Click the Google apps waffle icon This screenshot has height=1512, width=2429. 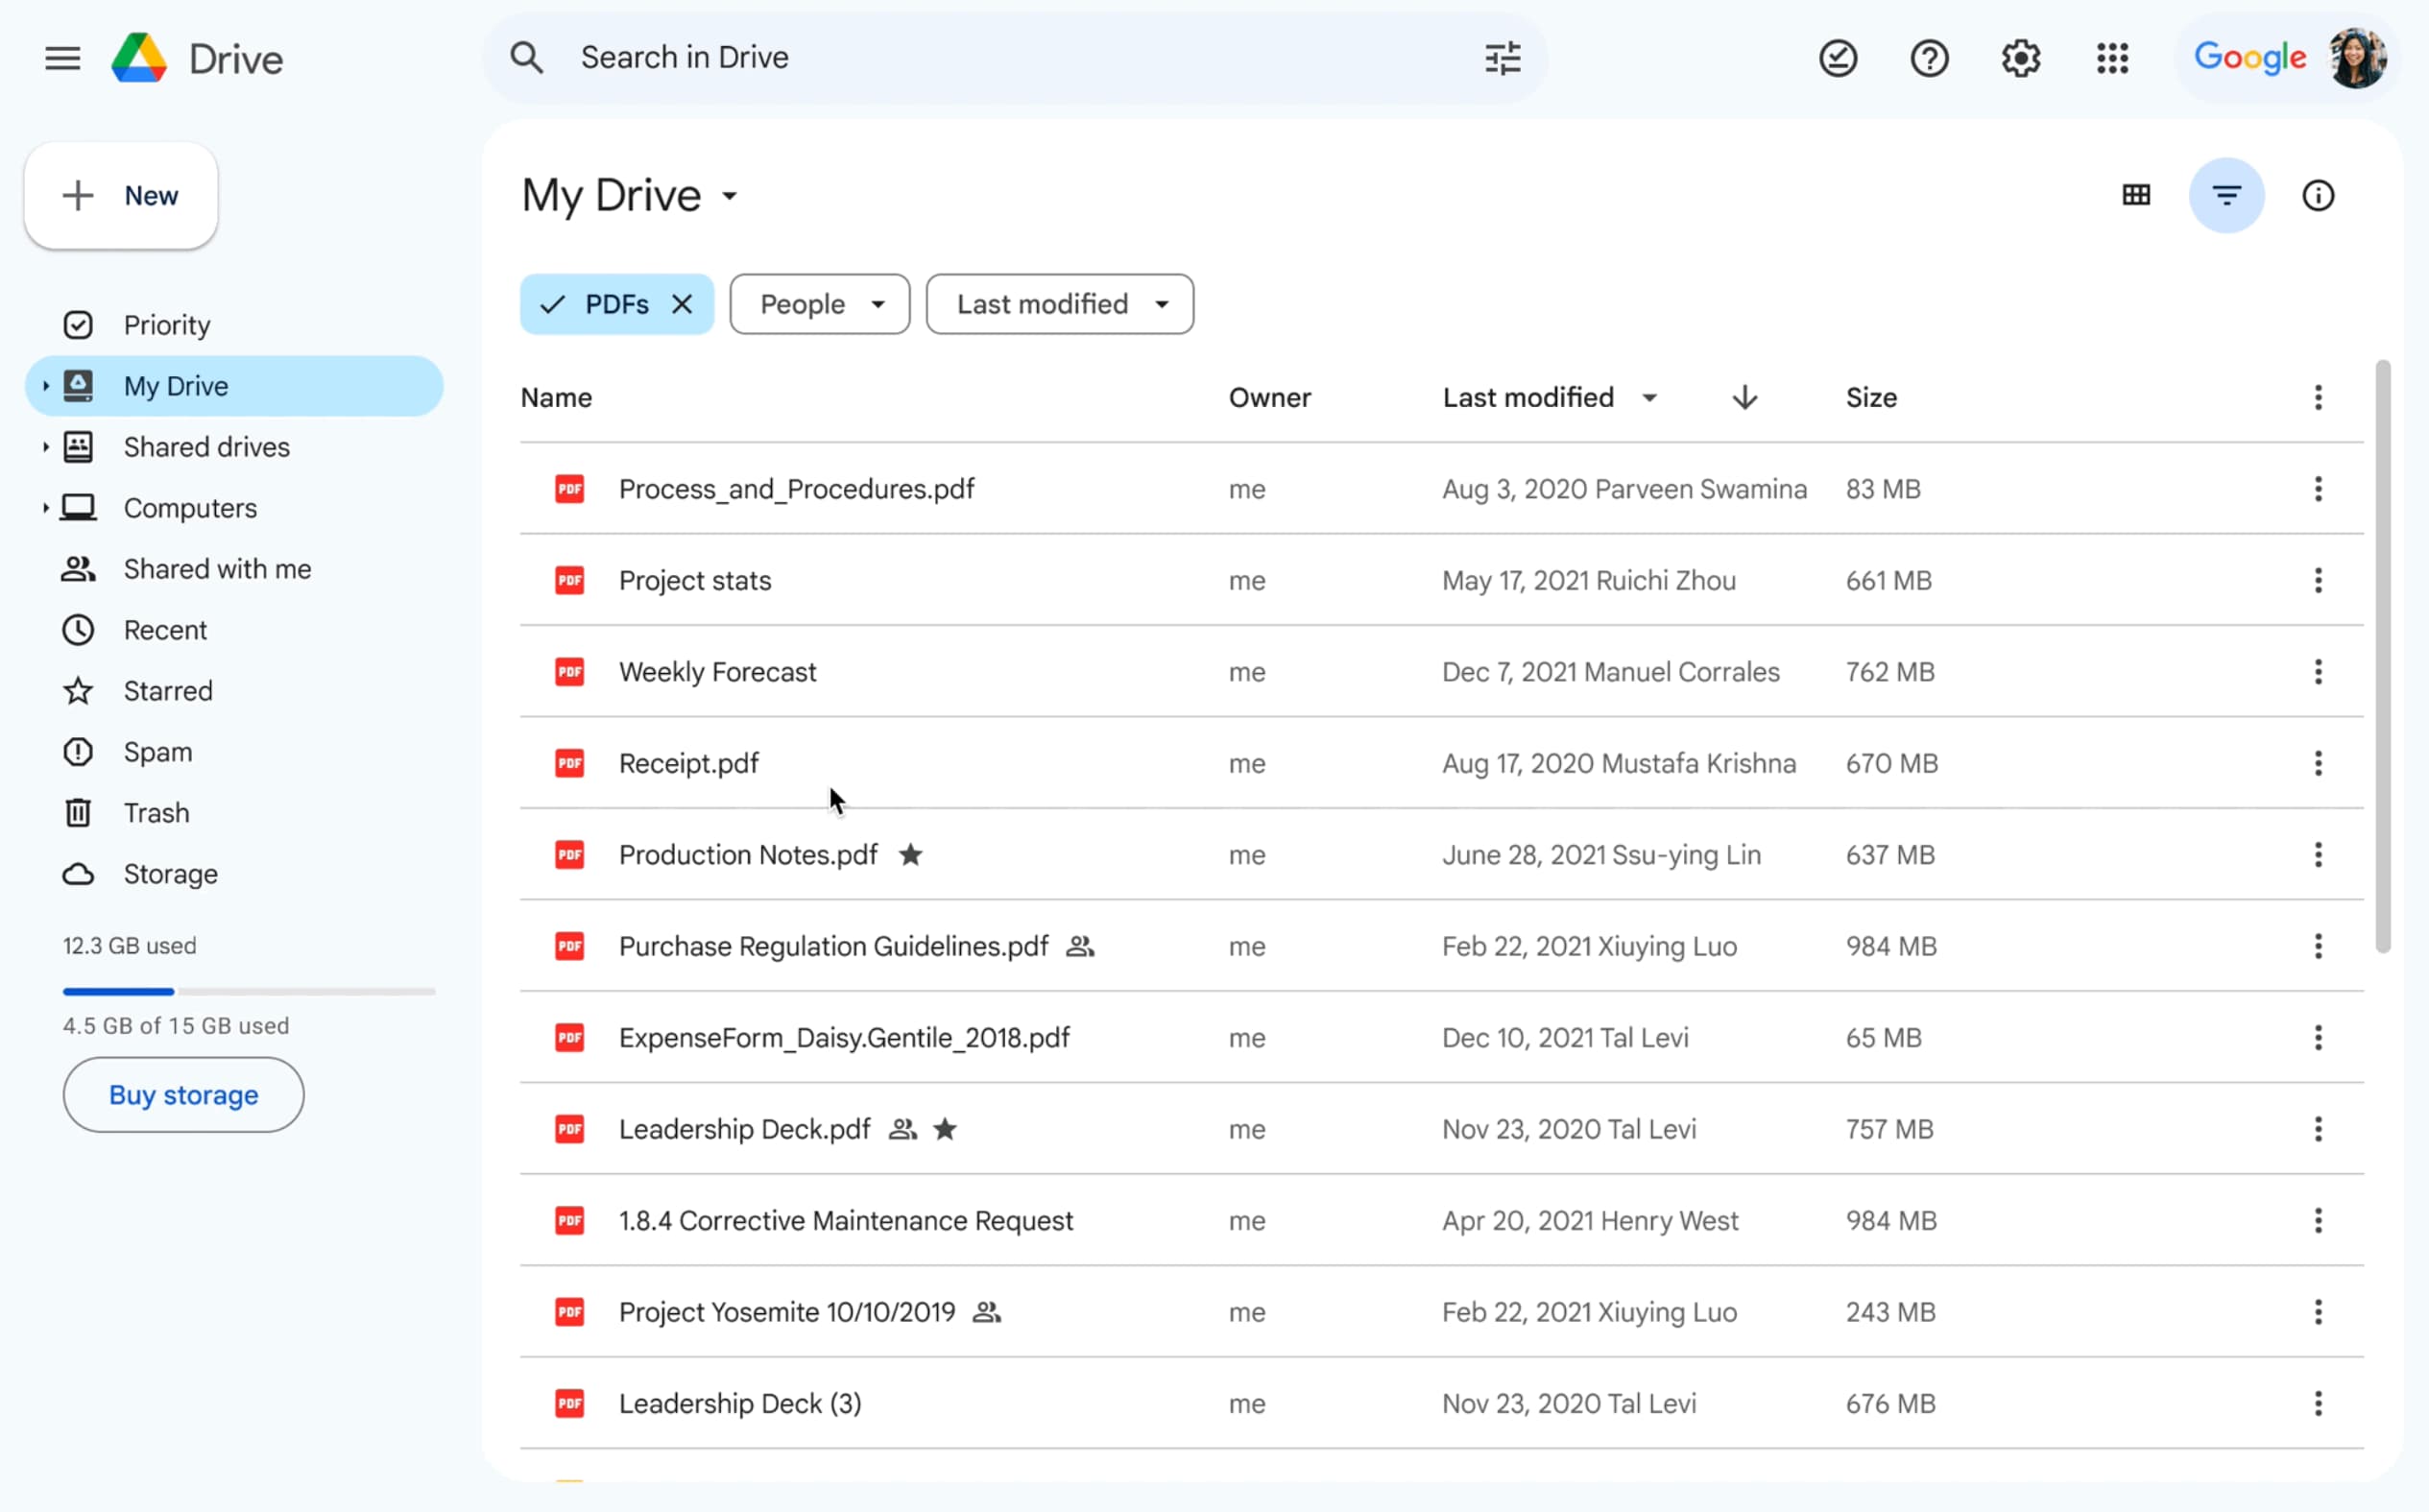(x=2112, y=58)
